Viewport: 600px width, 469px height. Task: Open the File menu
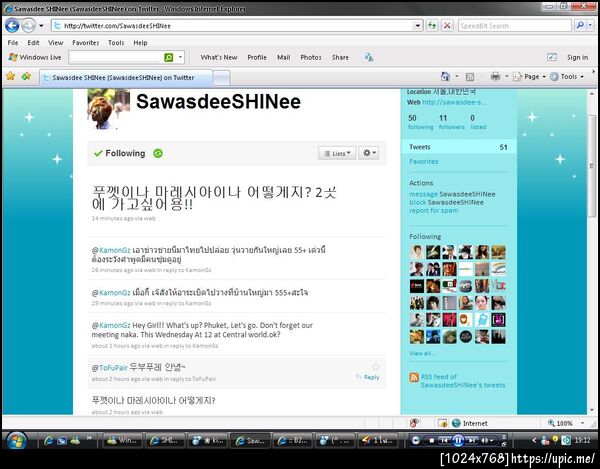click(x=13, y=42)
